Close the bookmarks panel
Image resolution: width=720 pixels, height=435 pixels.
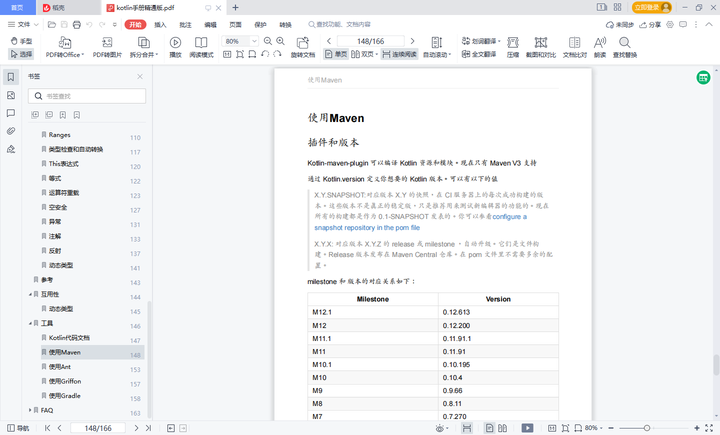[140, 77]
